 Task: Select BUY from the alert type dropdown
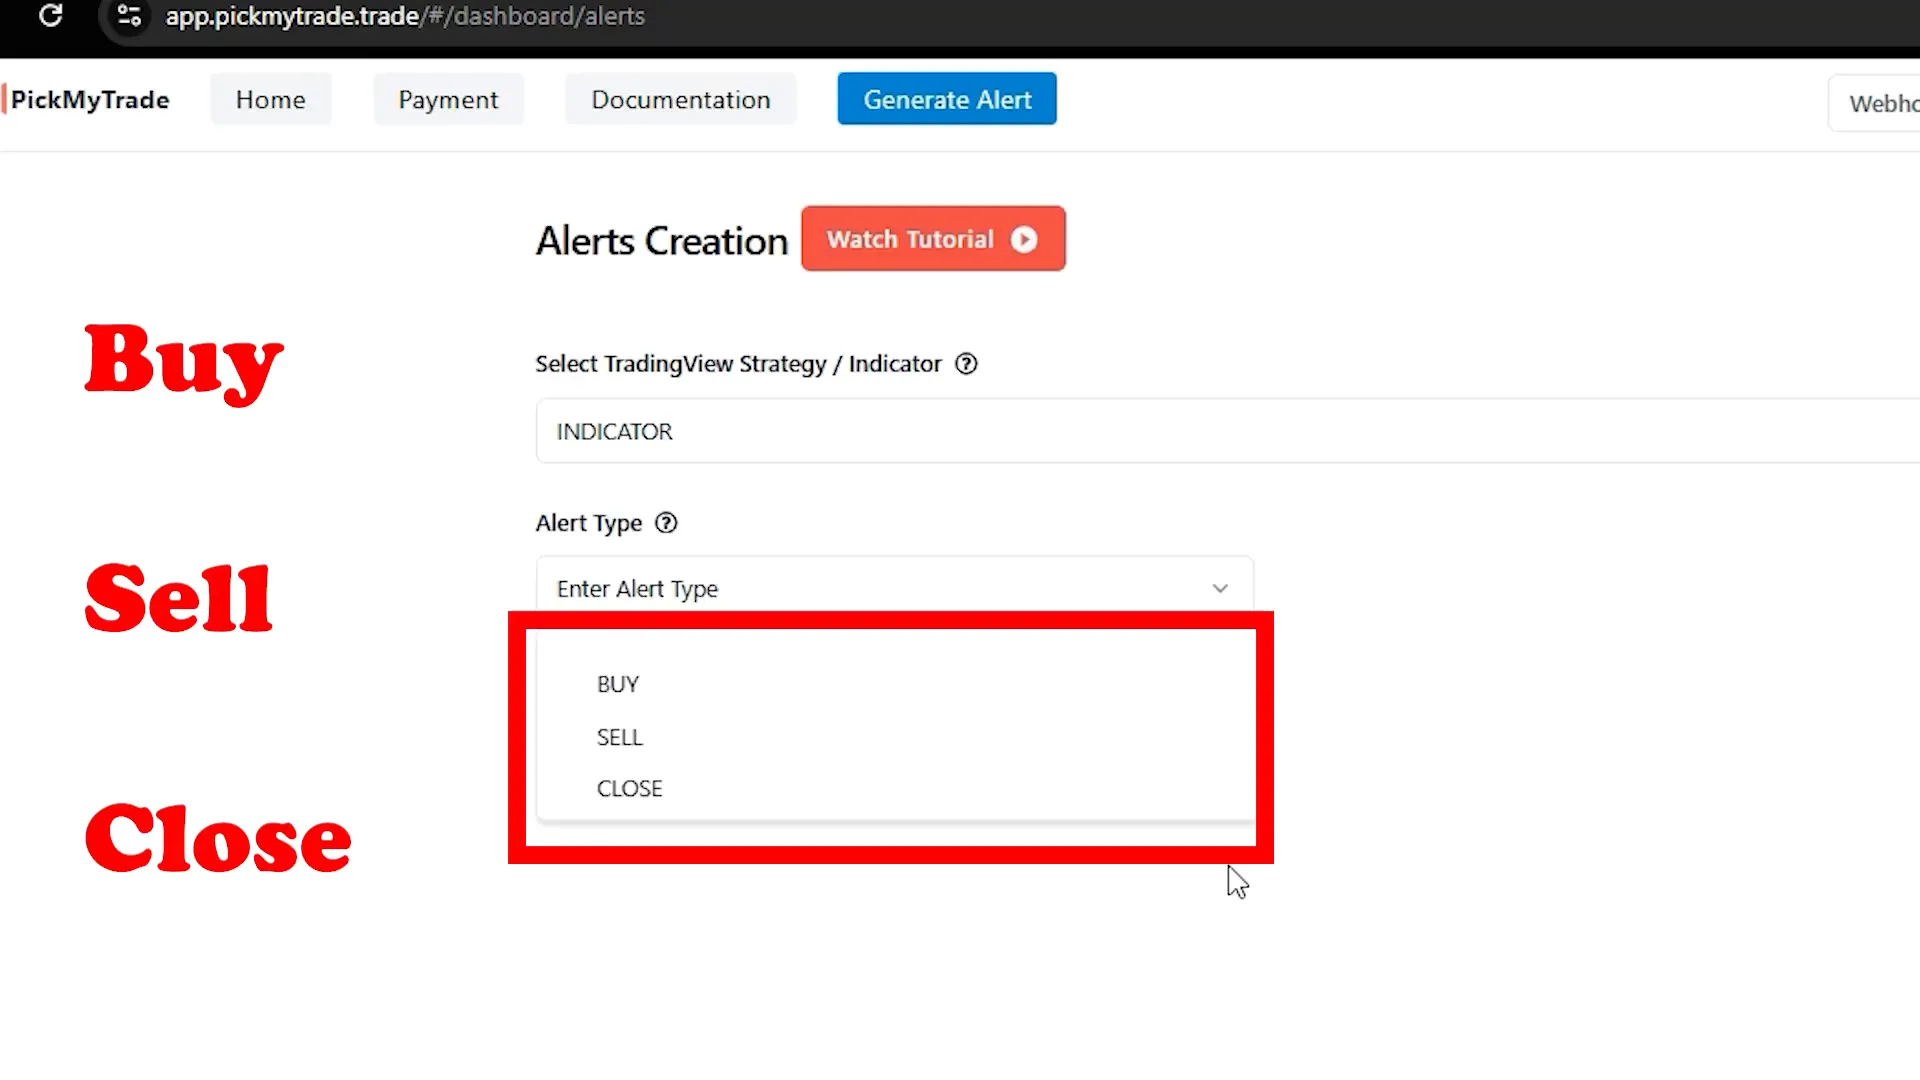(617, 683)
